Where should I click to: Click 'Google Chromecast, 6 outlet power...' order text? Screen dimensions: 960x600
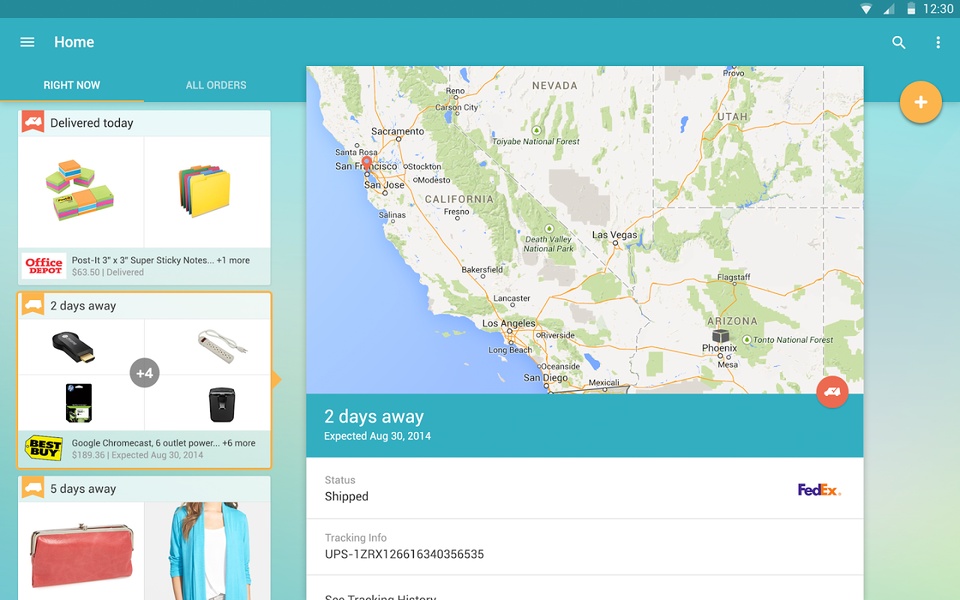click(x=146, y=443)
